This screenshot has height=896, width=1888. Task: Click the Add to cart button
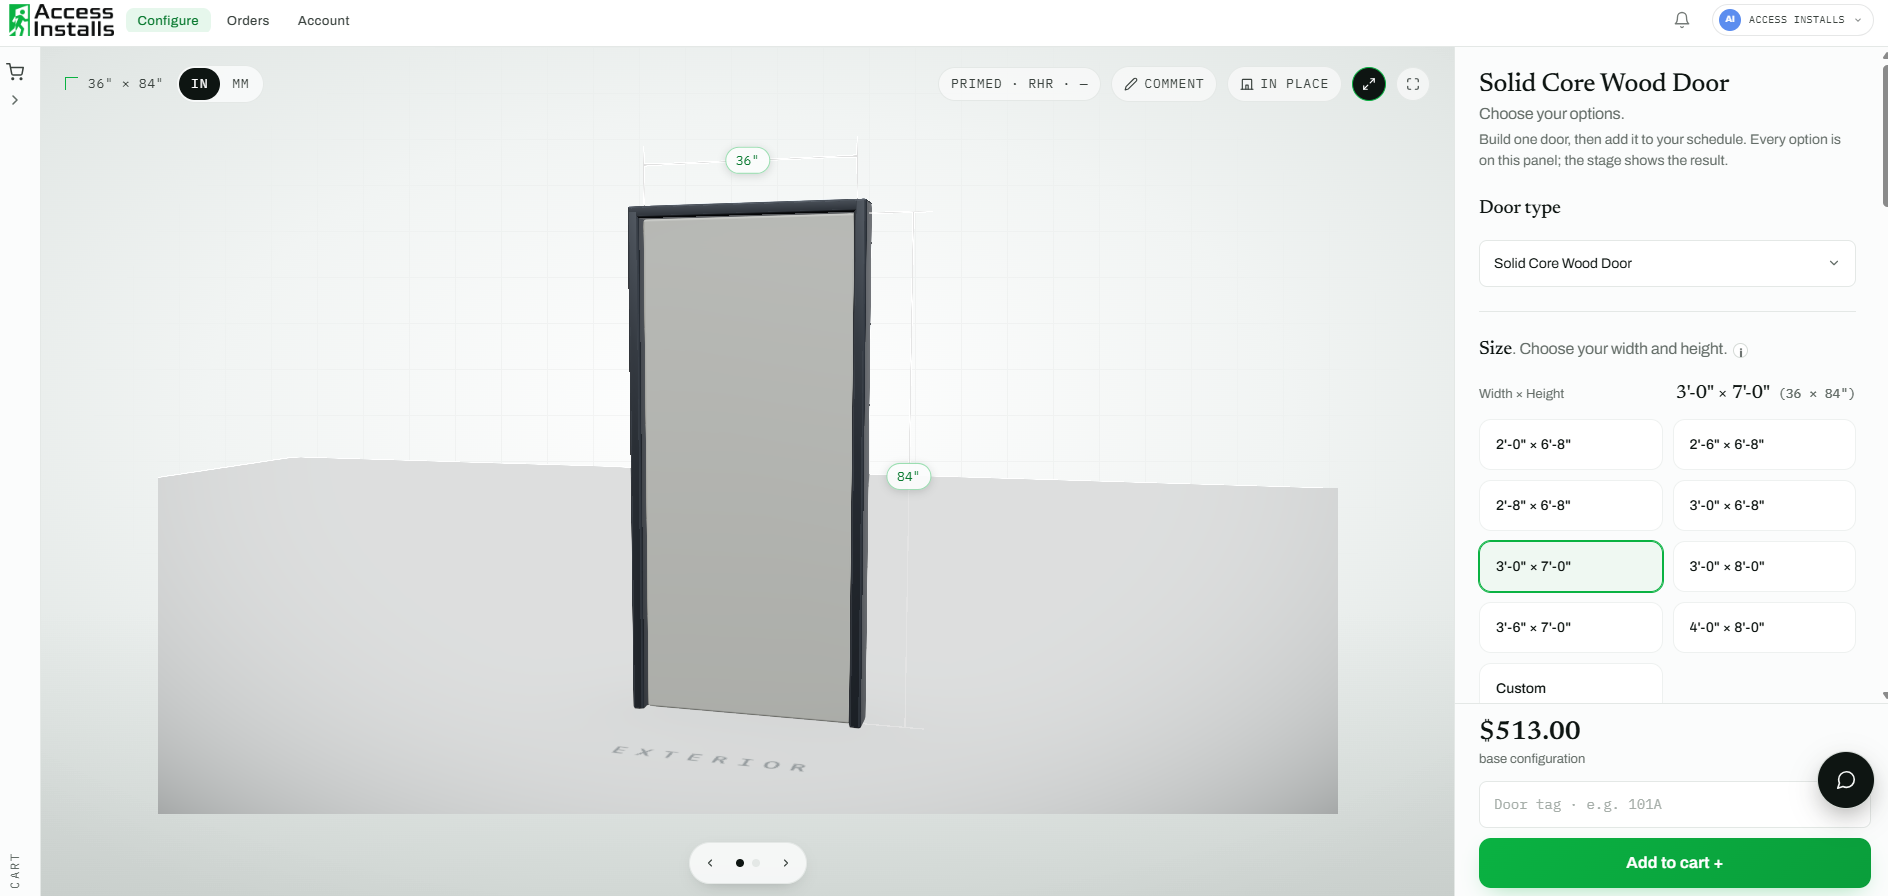pyautogui.click(x=1674, y=863)
